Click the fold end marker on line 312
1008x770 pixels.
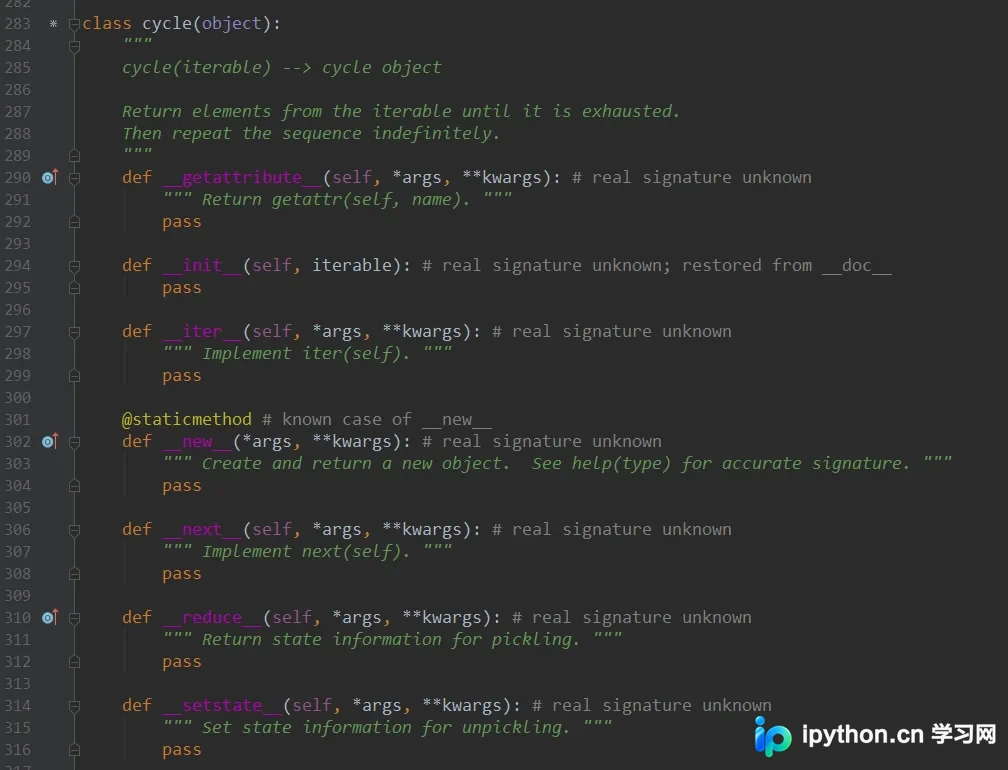point(74,663)
